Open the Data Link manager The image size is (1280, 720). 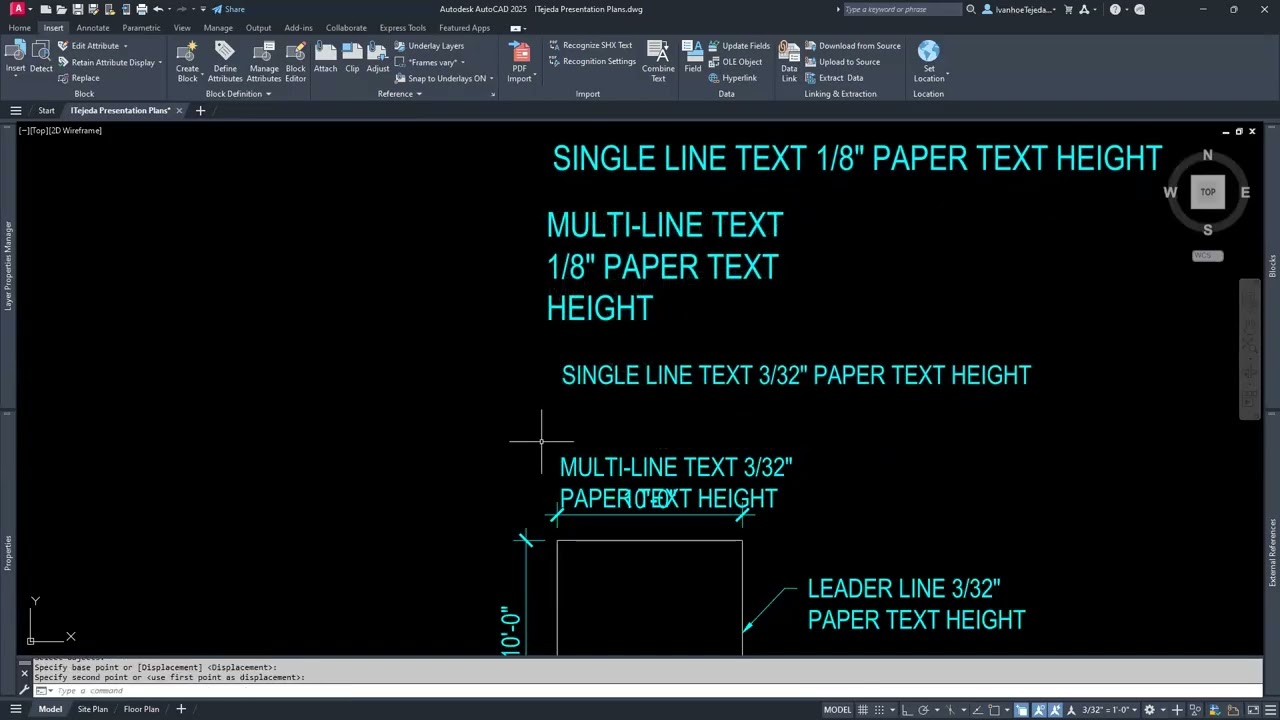click(x=789, y=61)
